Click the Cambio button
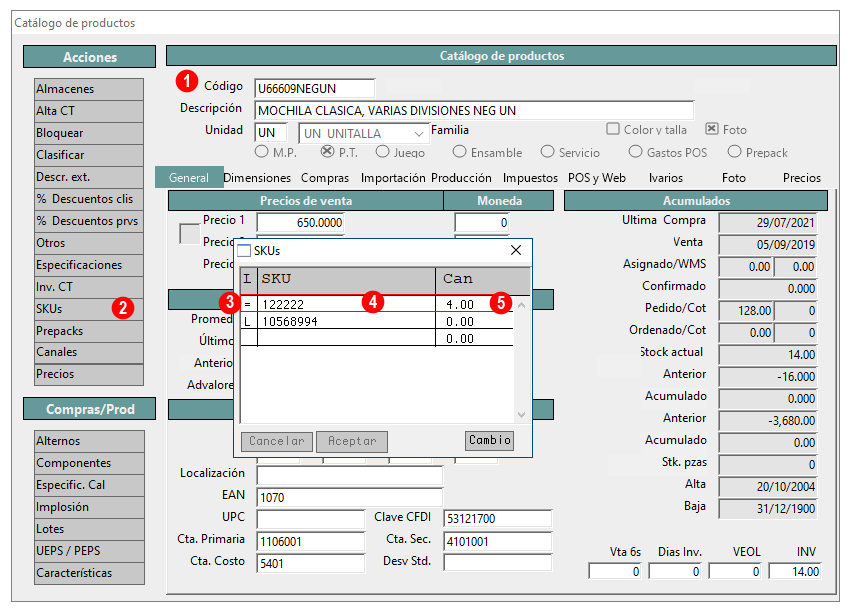Screen dimensions: 848x611 (x=489, y=440)
